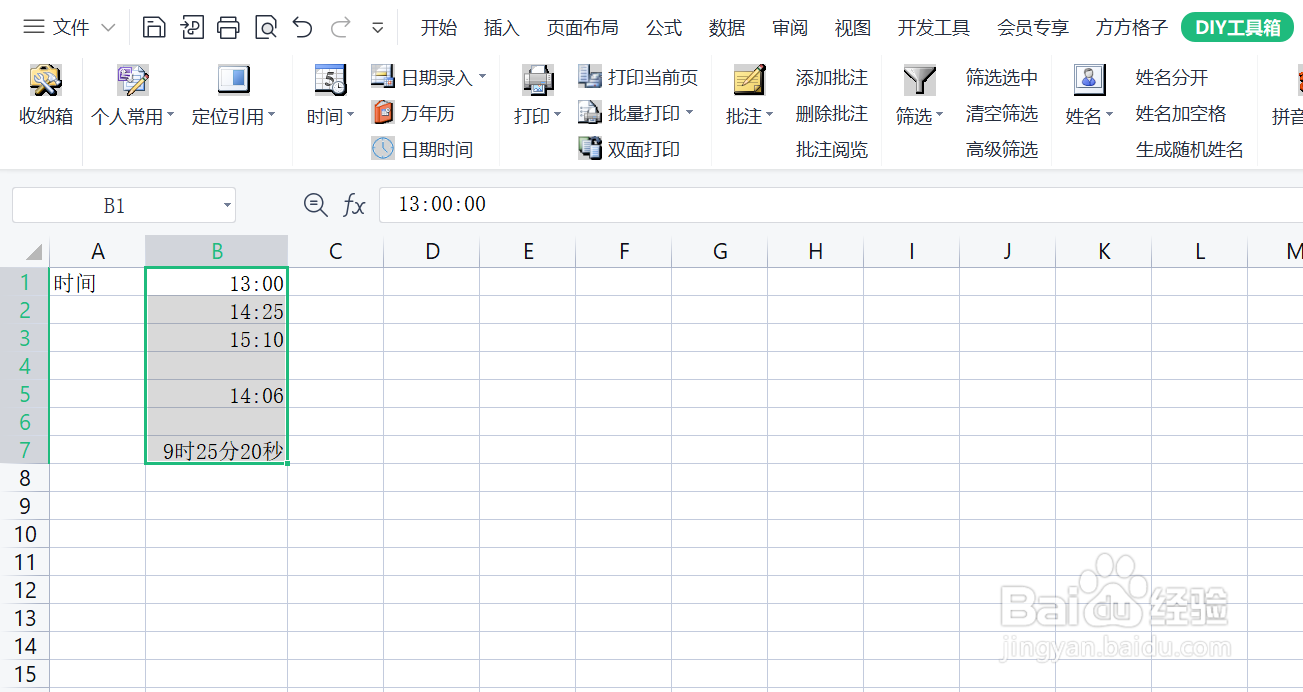The width and height of the screenshot is (1303, 692).
Task: Click 批注阅览 button
Action: pos(832,149)
